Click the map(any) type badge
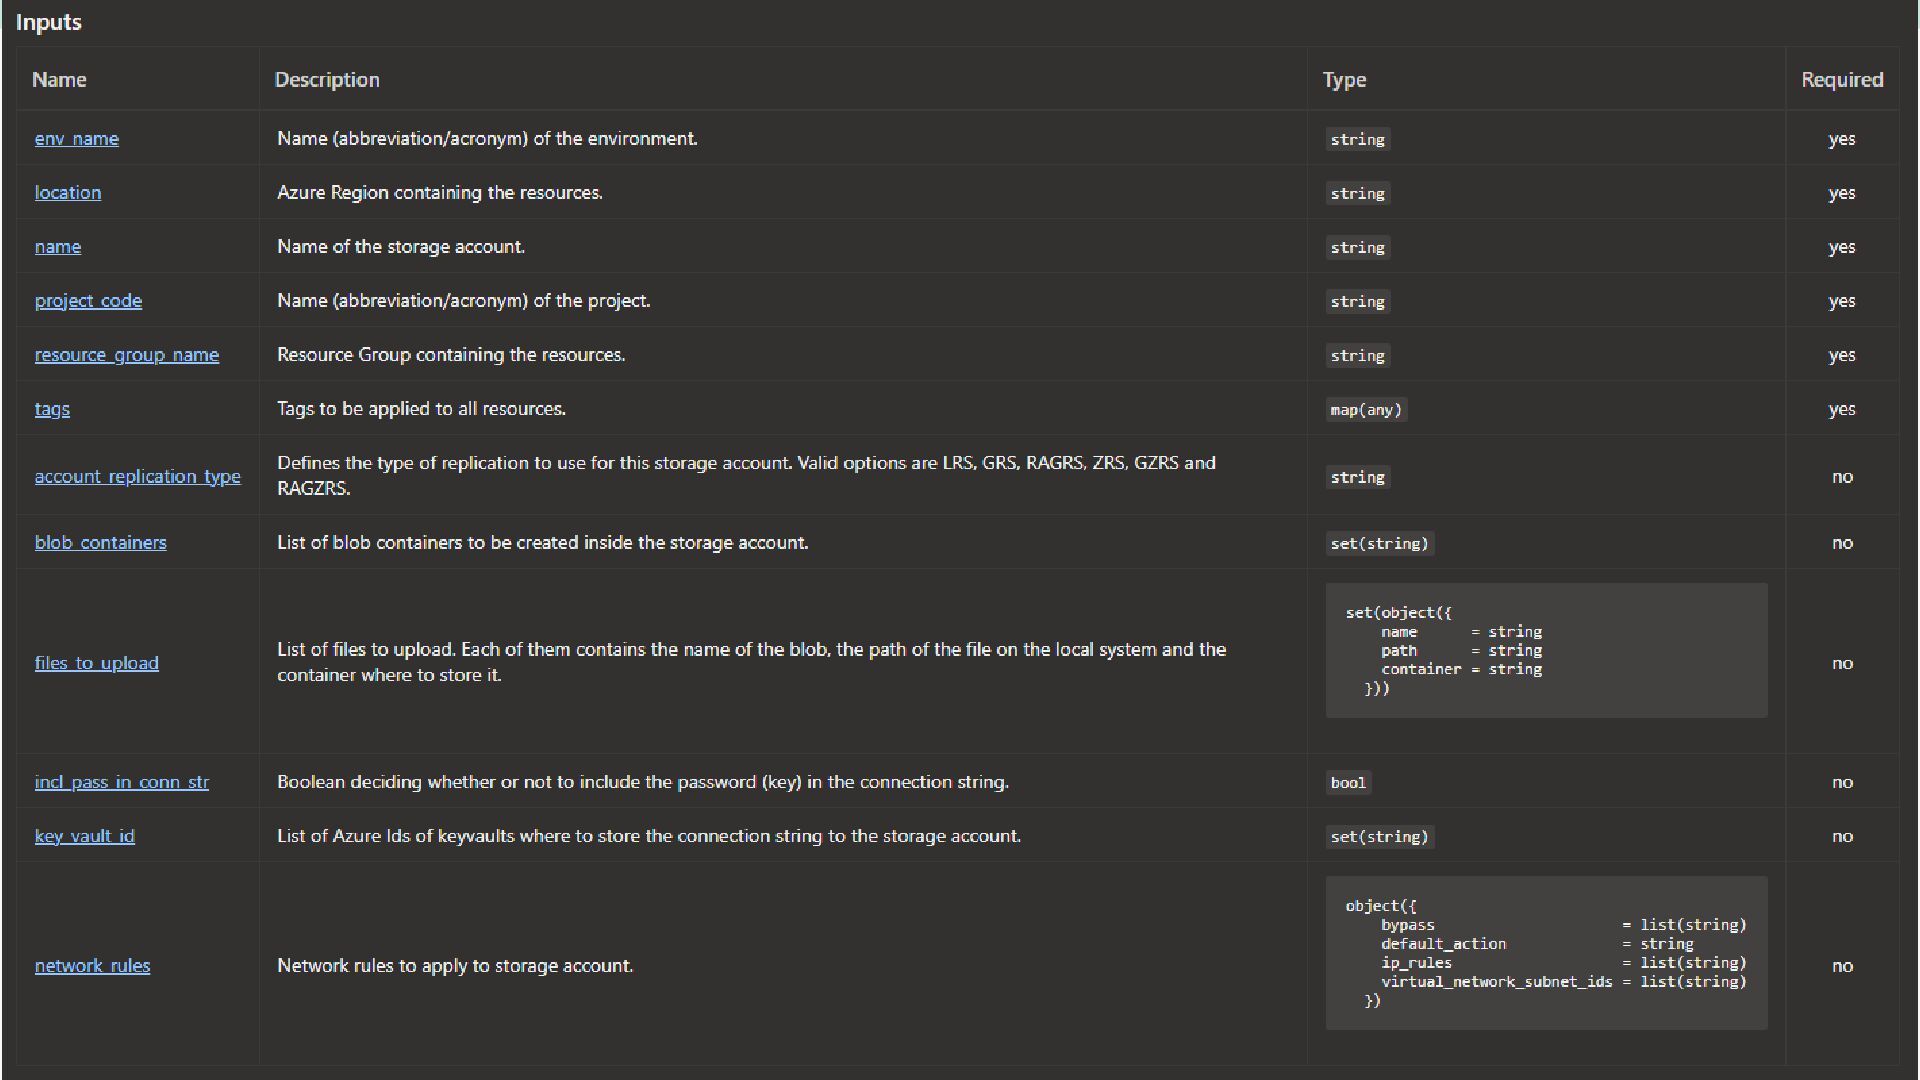This screenshot has width=1920, height=1080. pos(1366,410)
